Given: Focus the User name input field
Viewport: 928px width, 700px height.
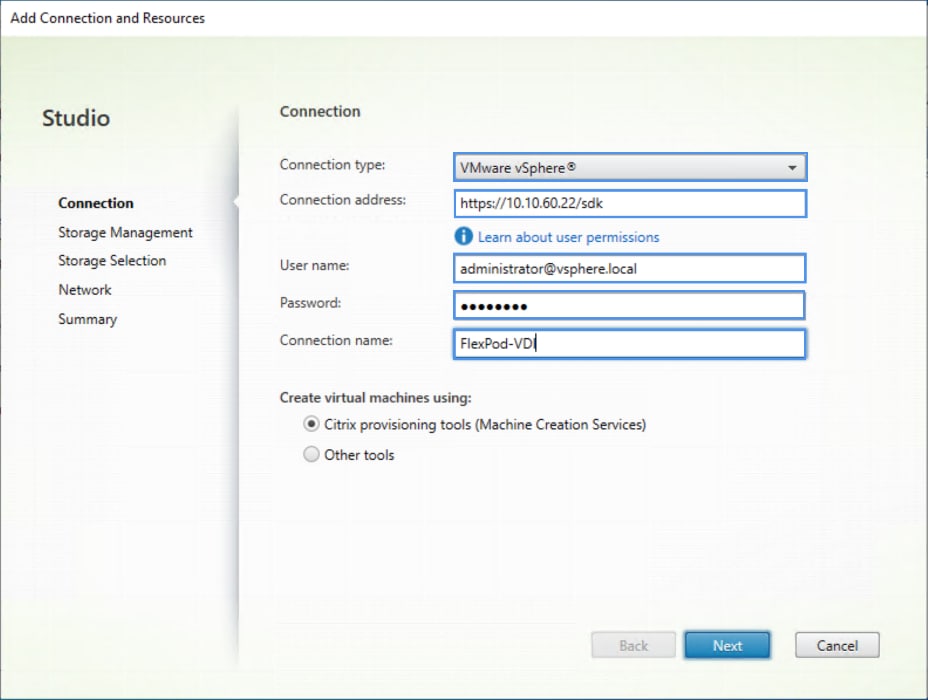Looking at the screenshot, I should pos(630,269).
